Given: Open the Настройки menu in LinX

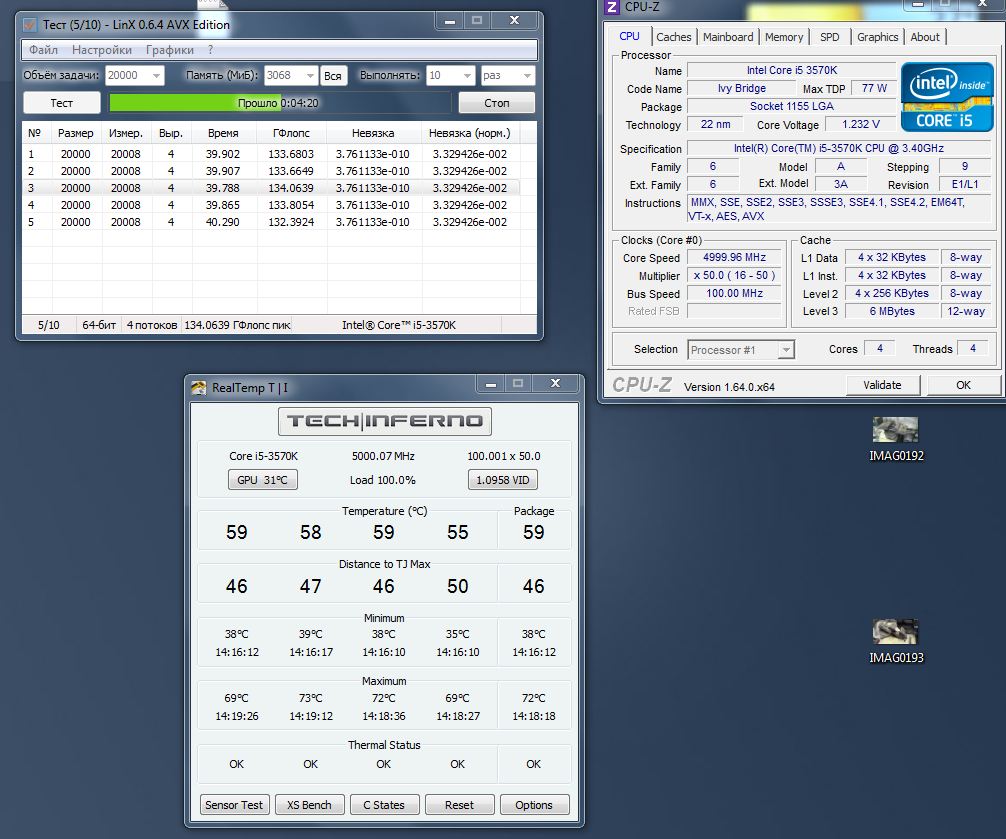Looking at the screenshot, I should point(101,50).
